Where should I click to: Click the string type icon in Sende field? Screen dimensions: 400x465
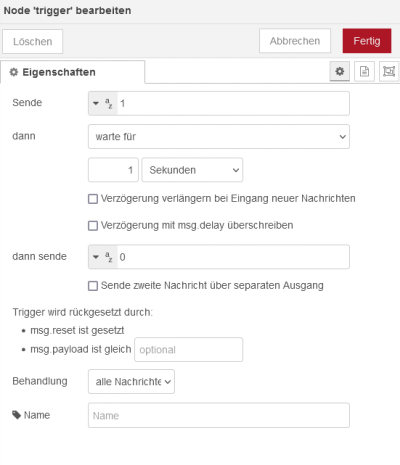click(x=109, y=103)
